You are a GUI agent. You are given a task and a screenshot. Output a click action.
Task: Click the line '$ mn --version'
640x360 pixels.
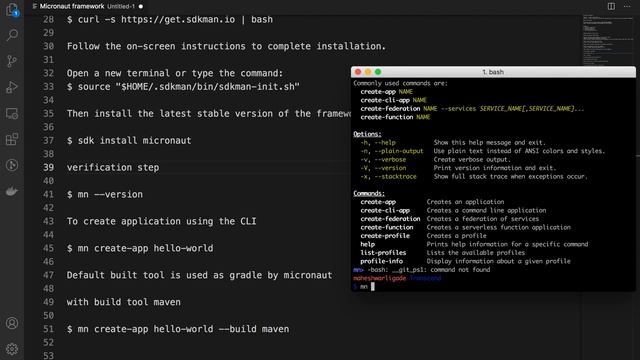coord(105,194)
